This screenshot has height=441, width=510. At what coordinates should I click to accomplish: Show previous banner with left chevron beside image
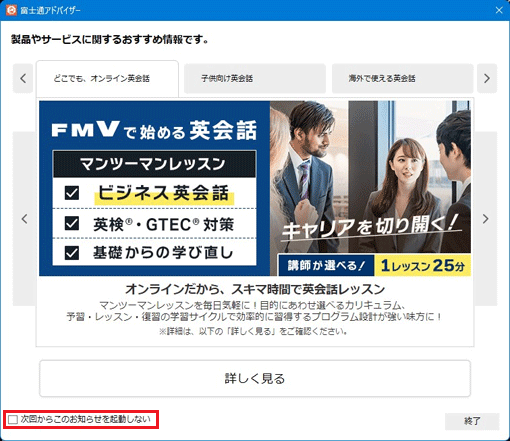24,219
